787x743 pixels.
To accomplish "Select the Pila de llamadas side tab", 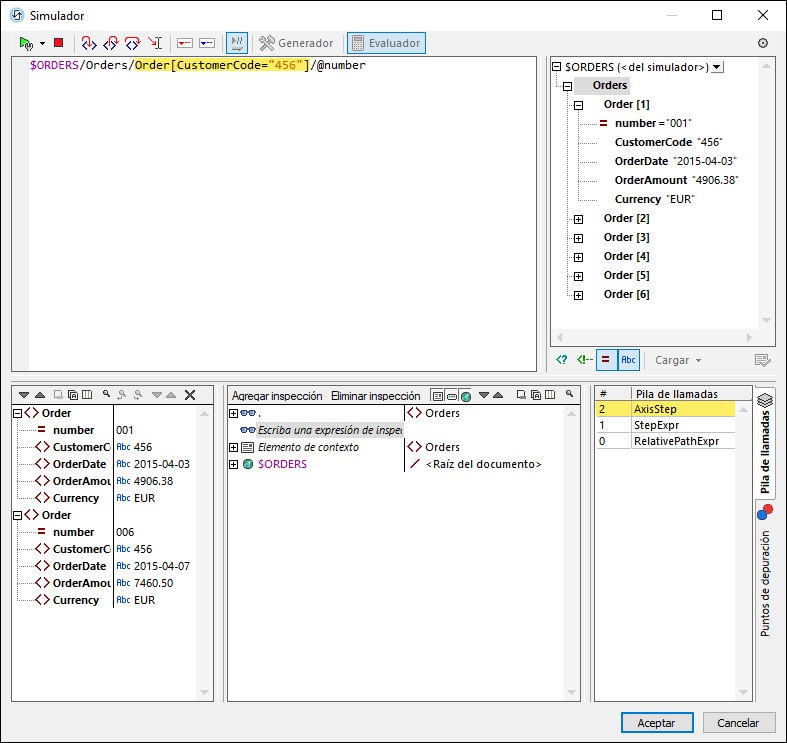I will point(765,445).
